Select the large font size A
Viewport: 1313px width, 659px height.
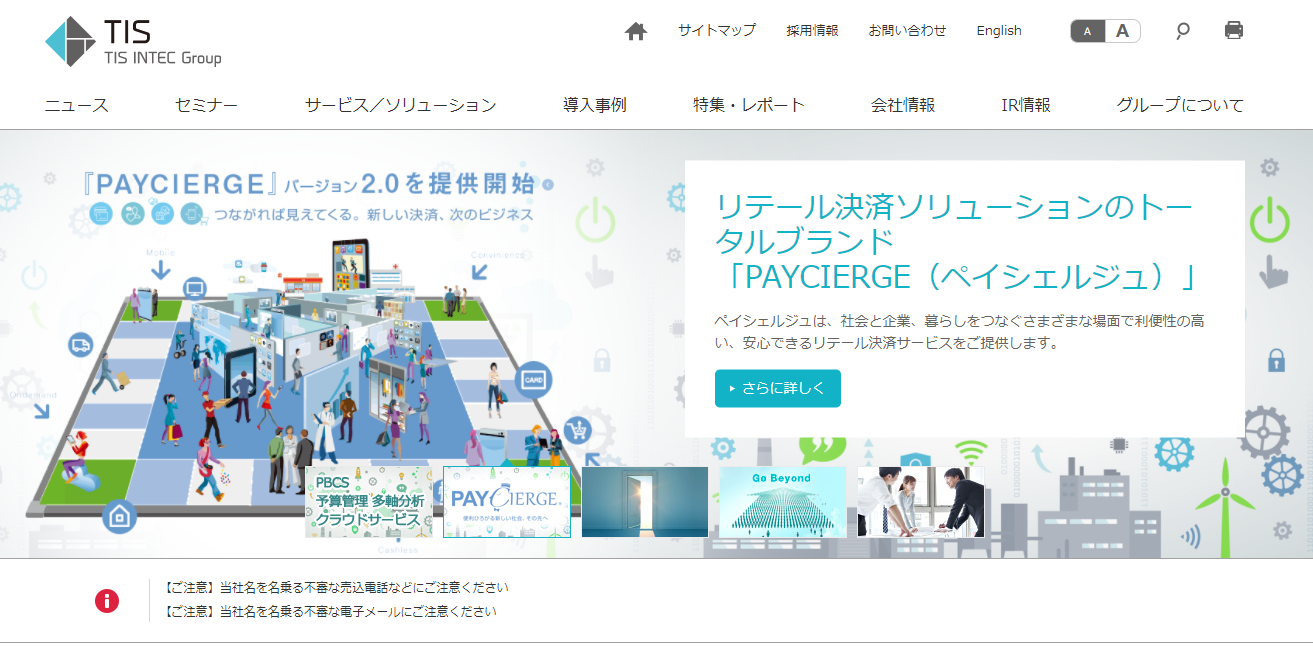pos(1123,31)
